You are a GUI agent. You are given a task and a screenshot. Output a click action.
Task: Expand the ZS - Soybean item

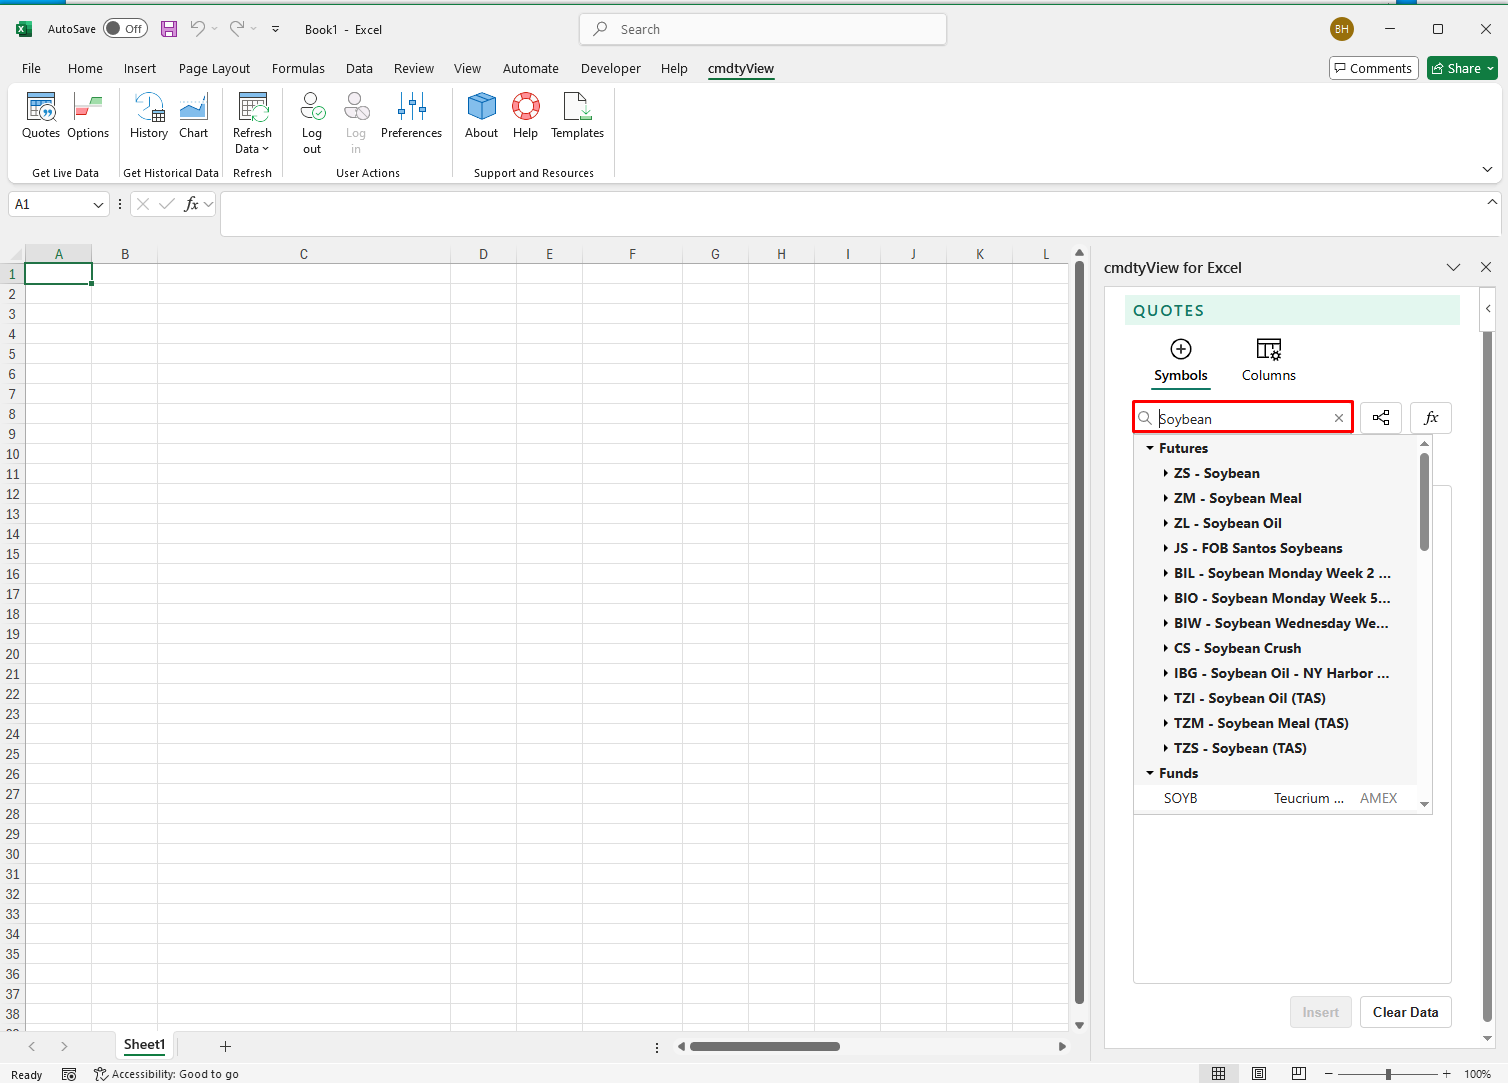click(1166, 473)
